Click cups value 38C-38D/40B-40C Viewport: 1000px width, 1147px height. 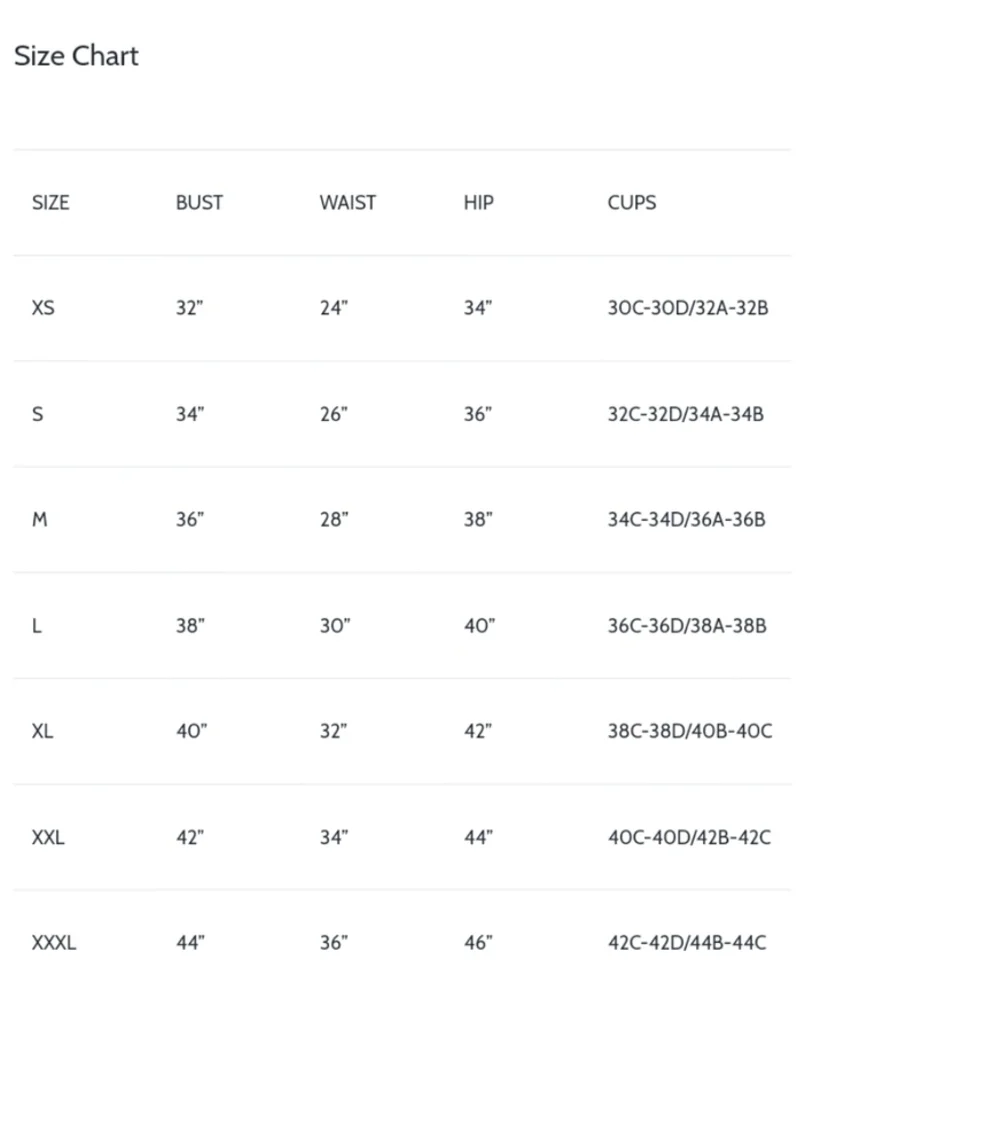(x=690, y=731)
